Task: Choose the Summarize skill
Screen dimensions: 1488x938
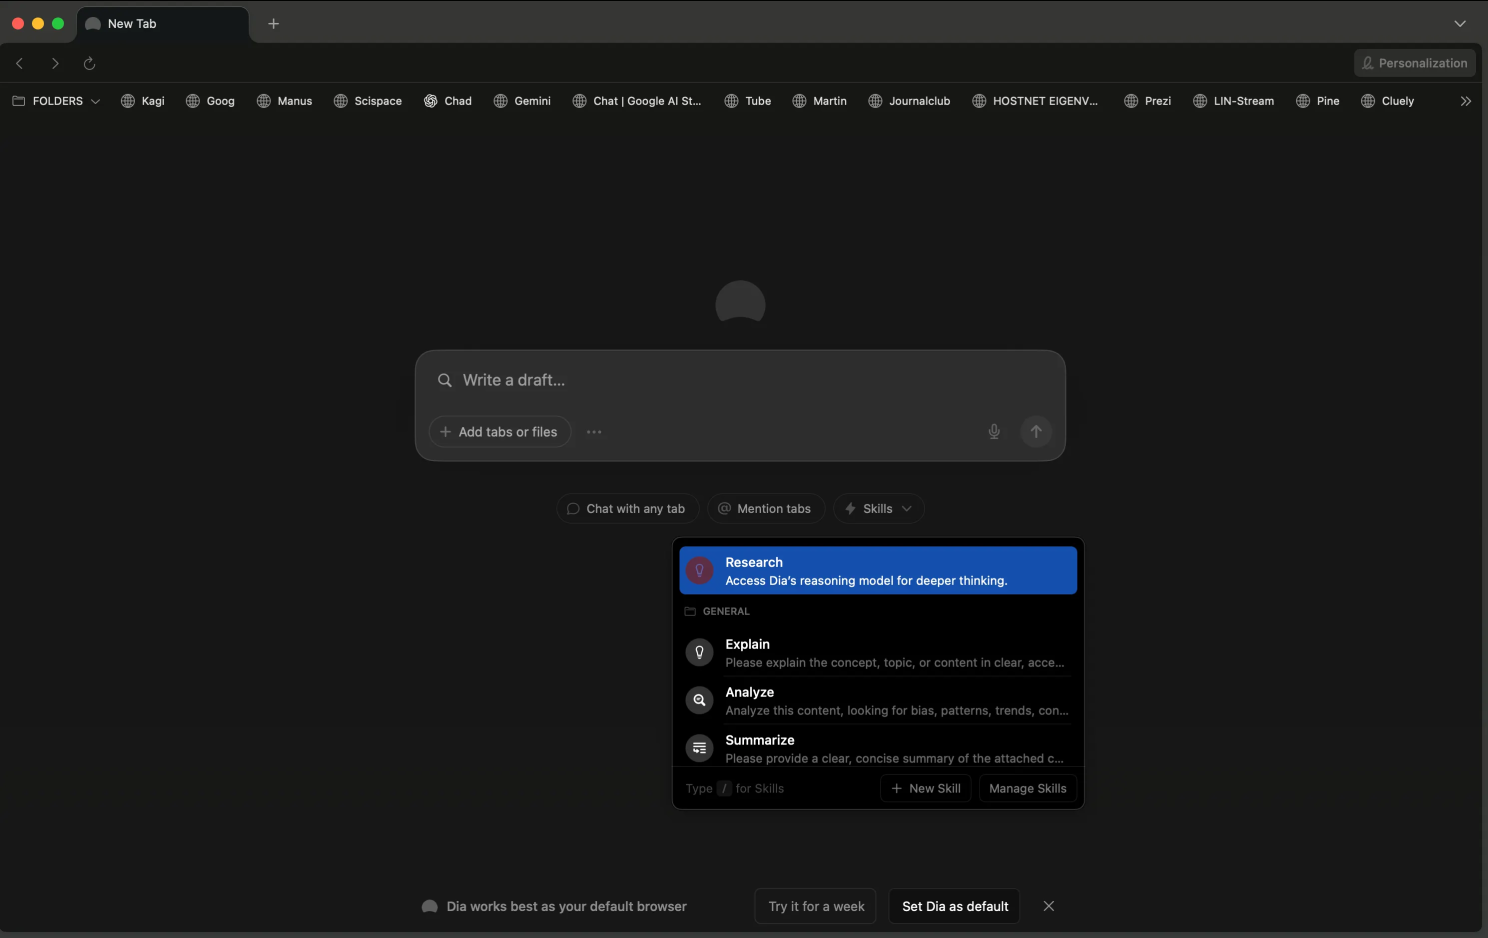Action: click(878, 748)
